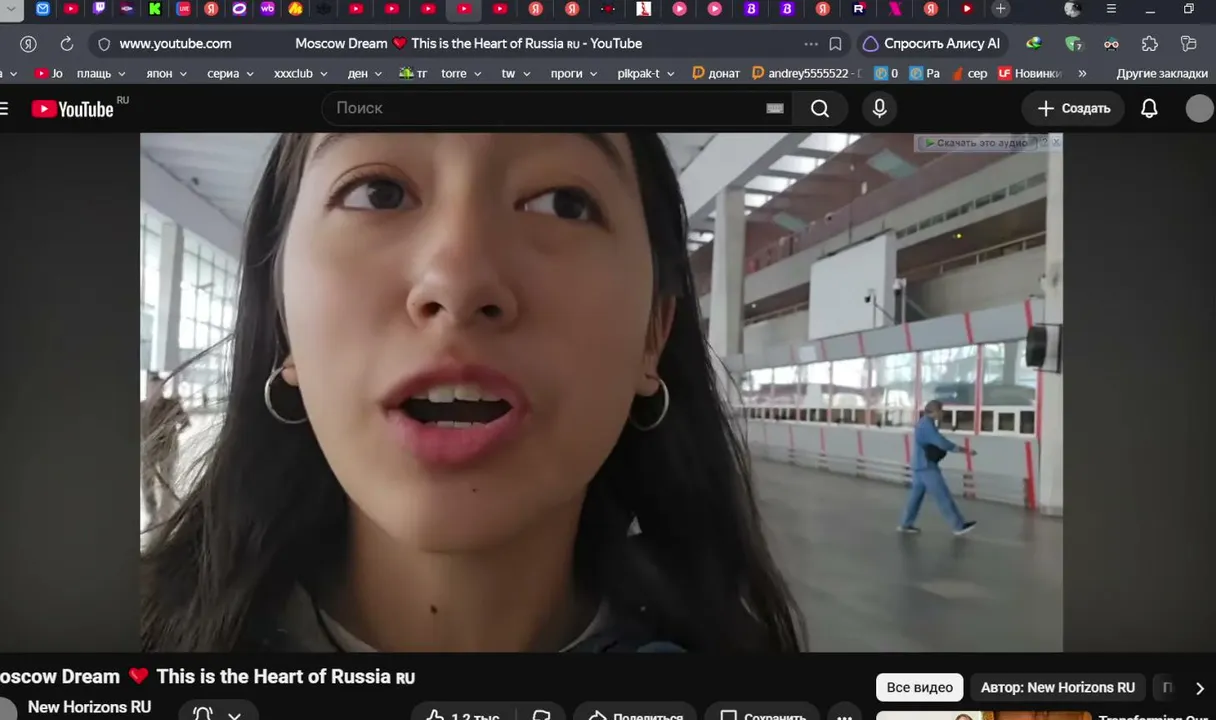Ask Alisa AI button

(930, 44)
